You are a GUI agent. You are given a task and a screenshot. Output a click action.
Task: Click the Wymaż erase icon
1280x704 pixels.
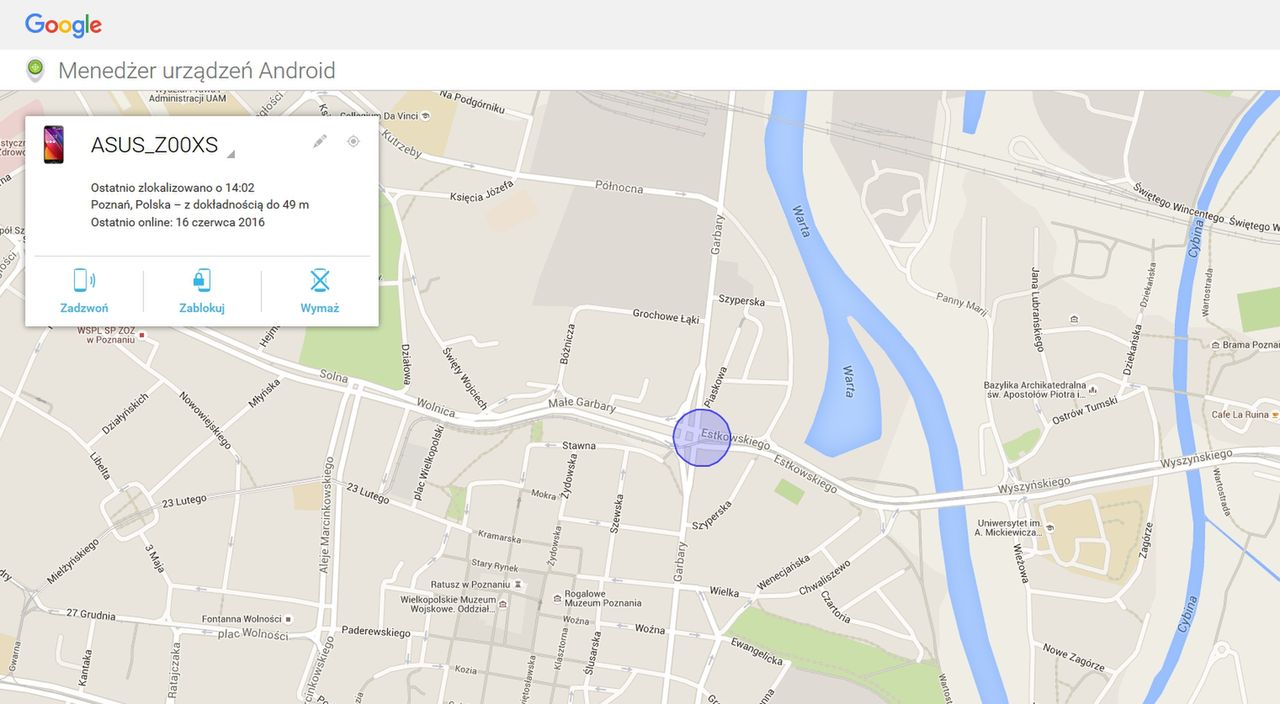click(320, 281)
